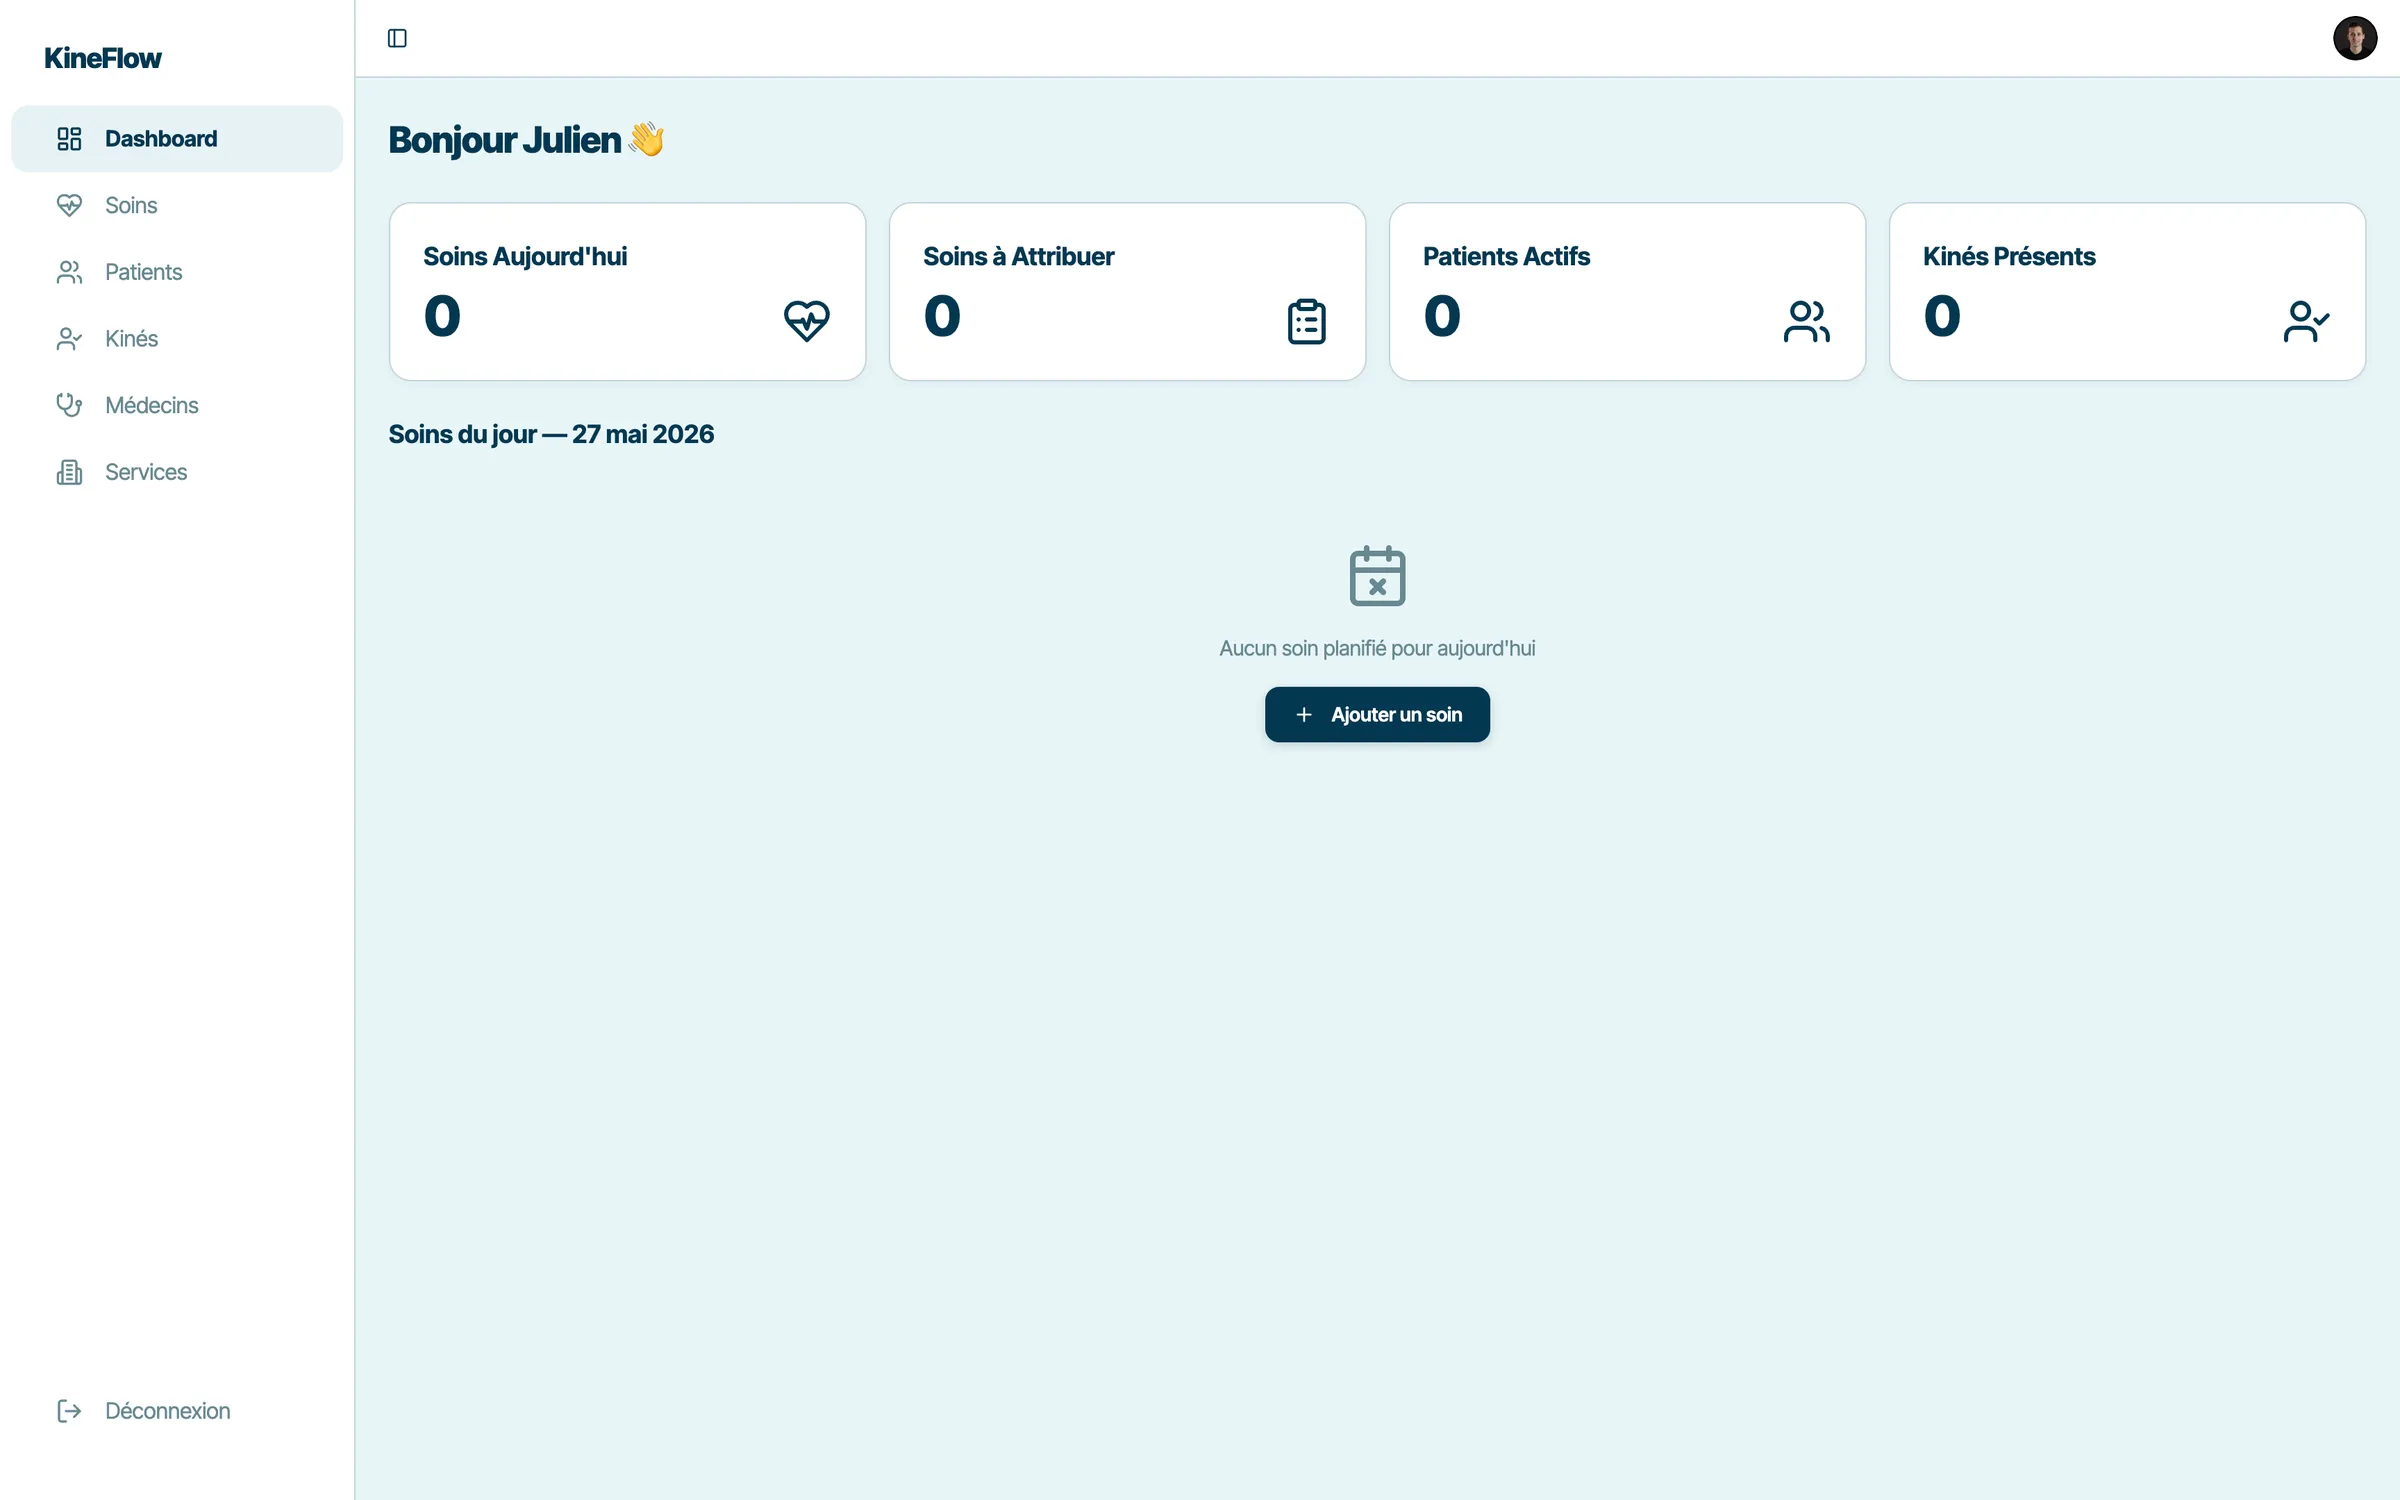Click the stethoscope icon beside Médecins
The image size is (2400, 1500).
pyautogui.click(x=69, y=405)
